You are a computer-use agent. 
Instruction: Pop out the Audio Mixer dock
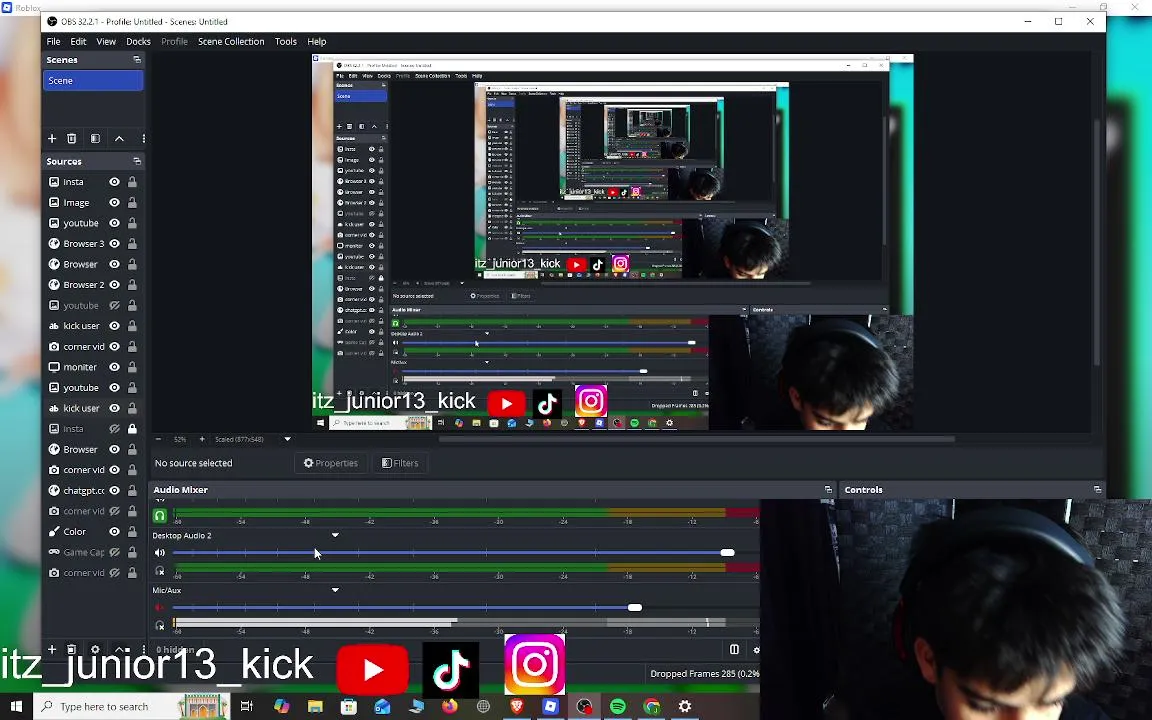828,489
